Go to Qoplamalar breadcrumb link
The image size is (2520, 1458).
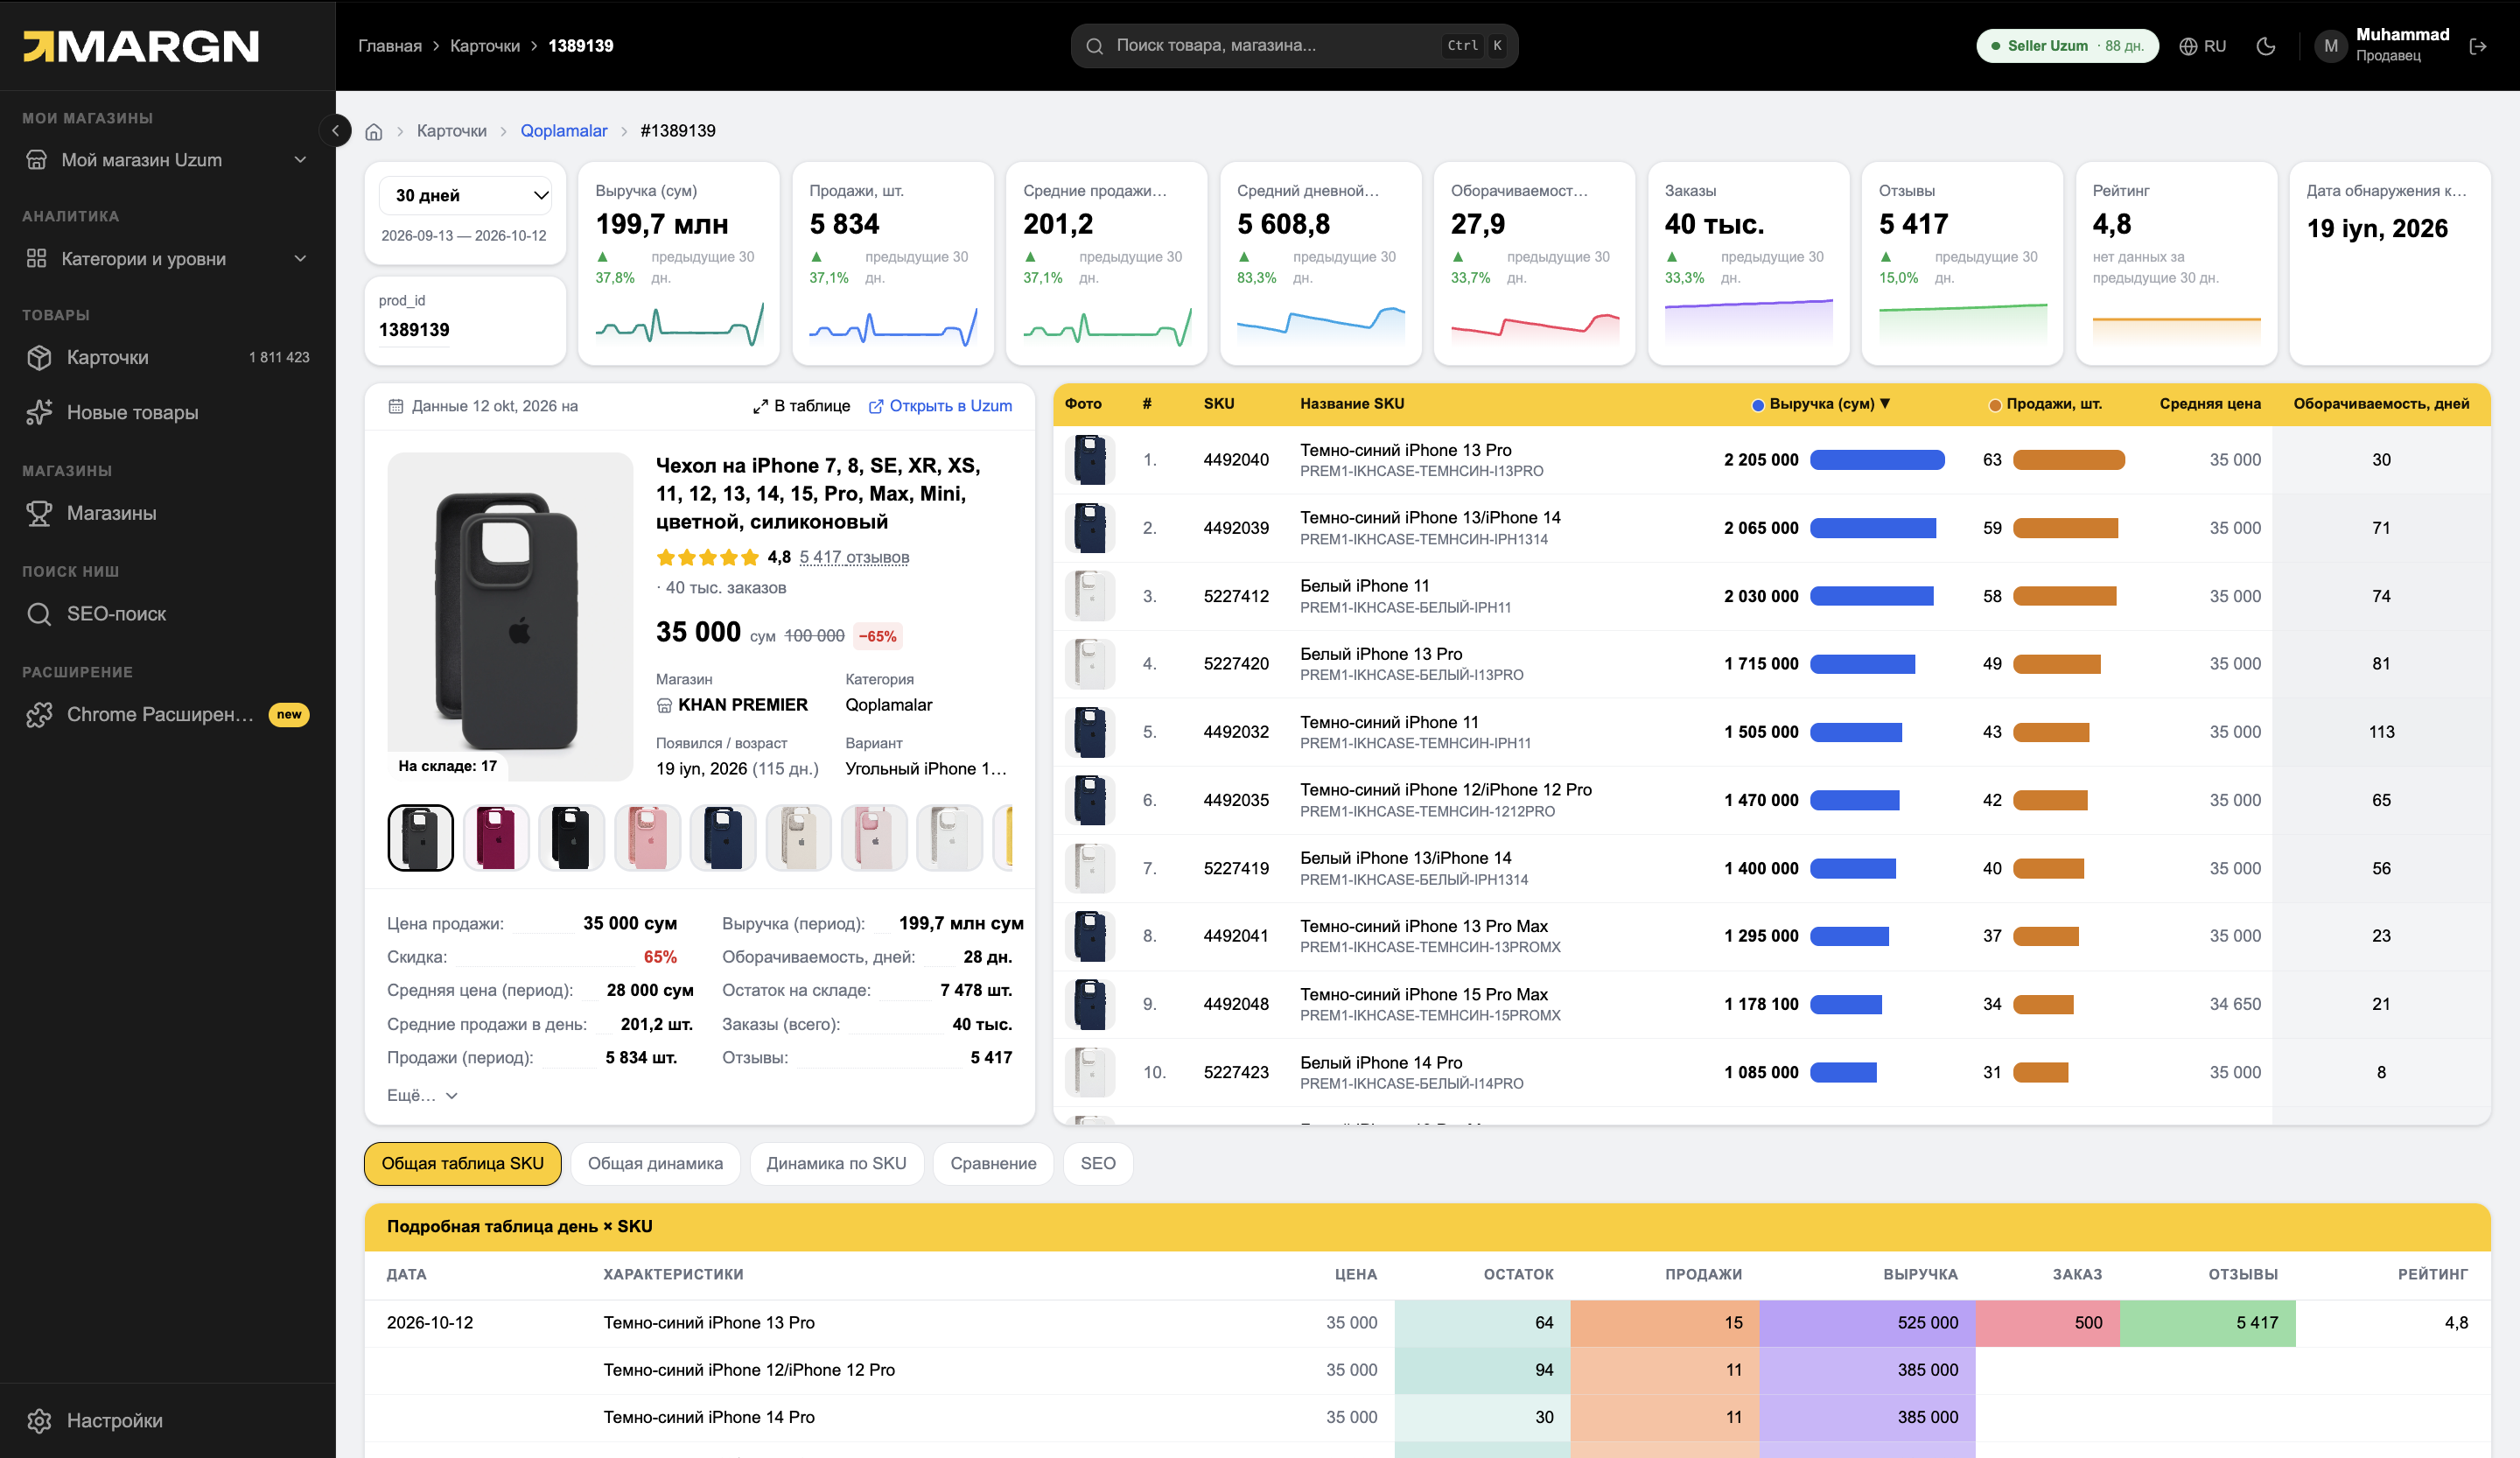(564, 131)
